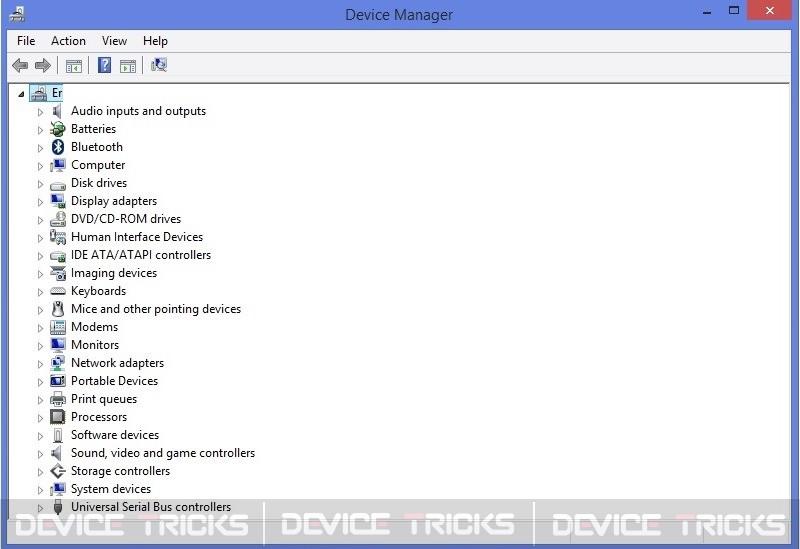Open the Action menu

(x=68, y=41)
